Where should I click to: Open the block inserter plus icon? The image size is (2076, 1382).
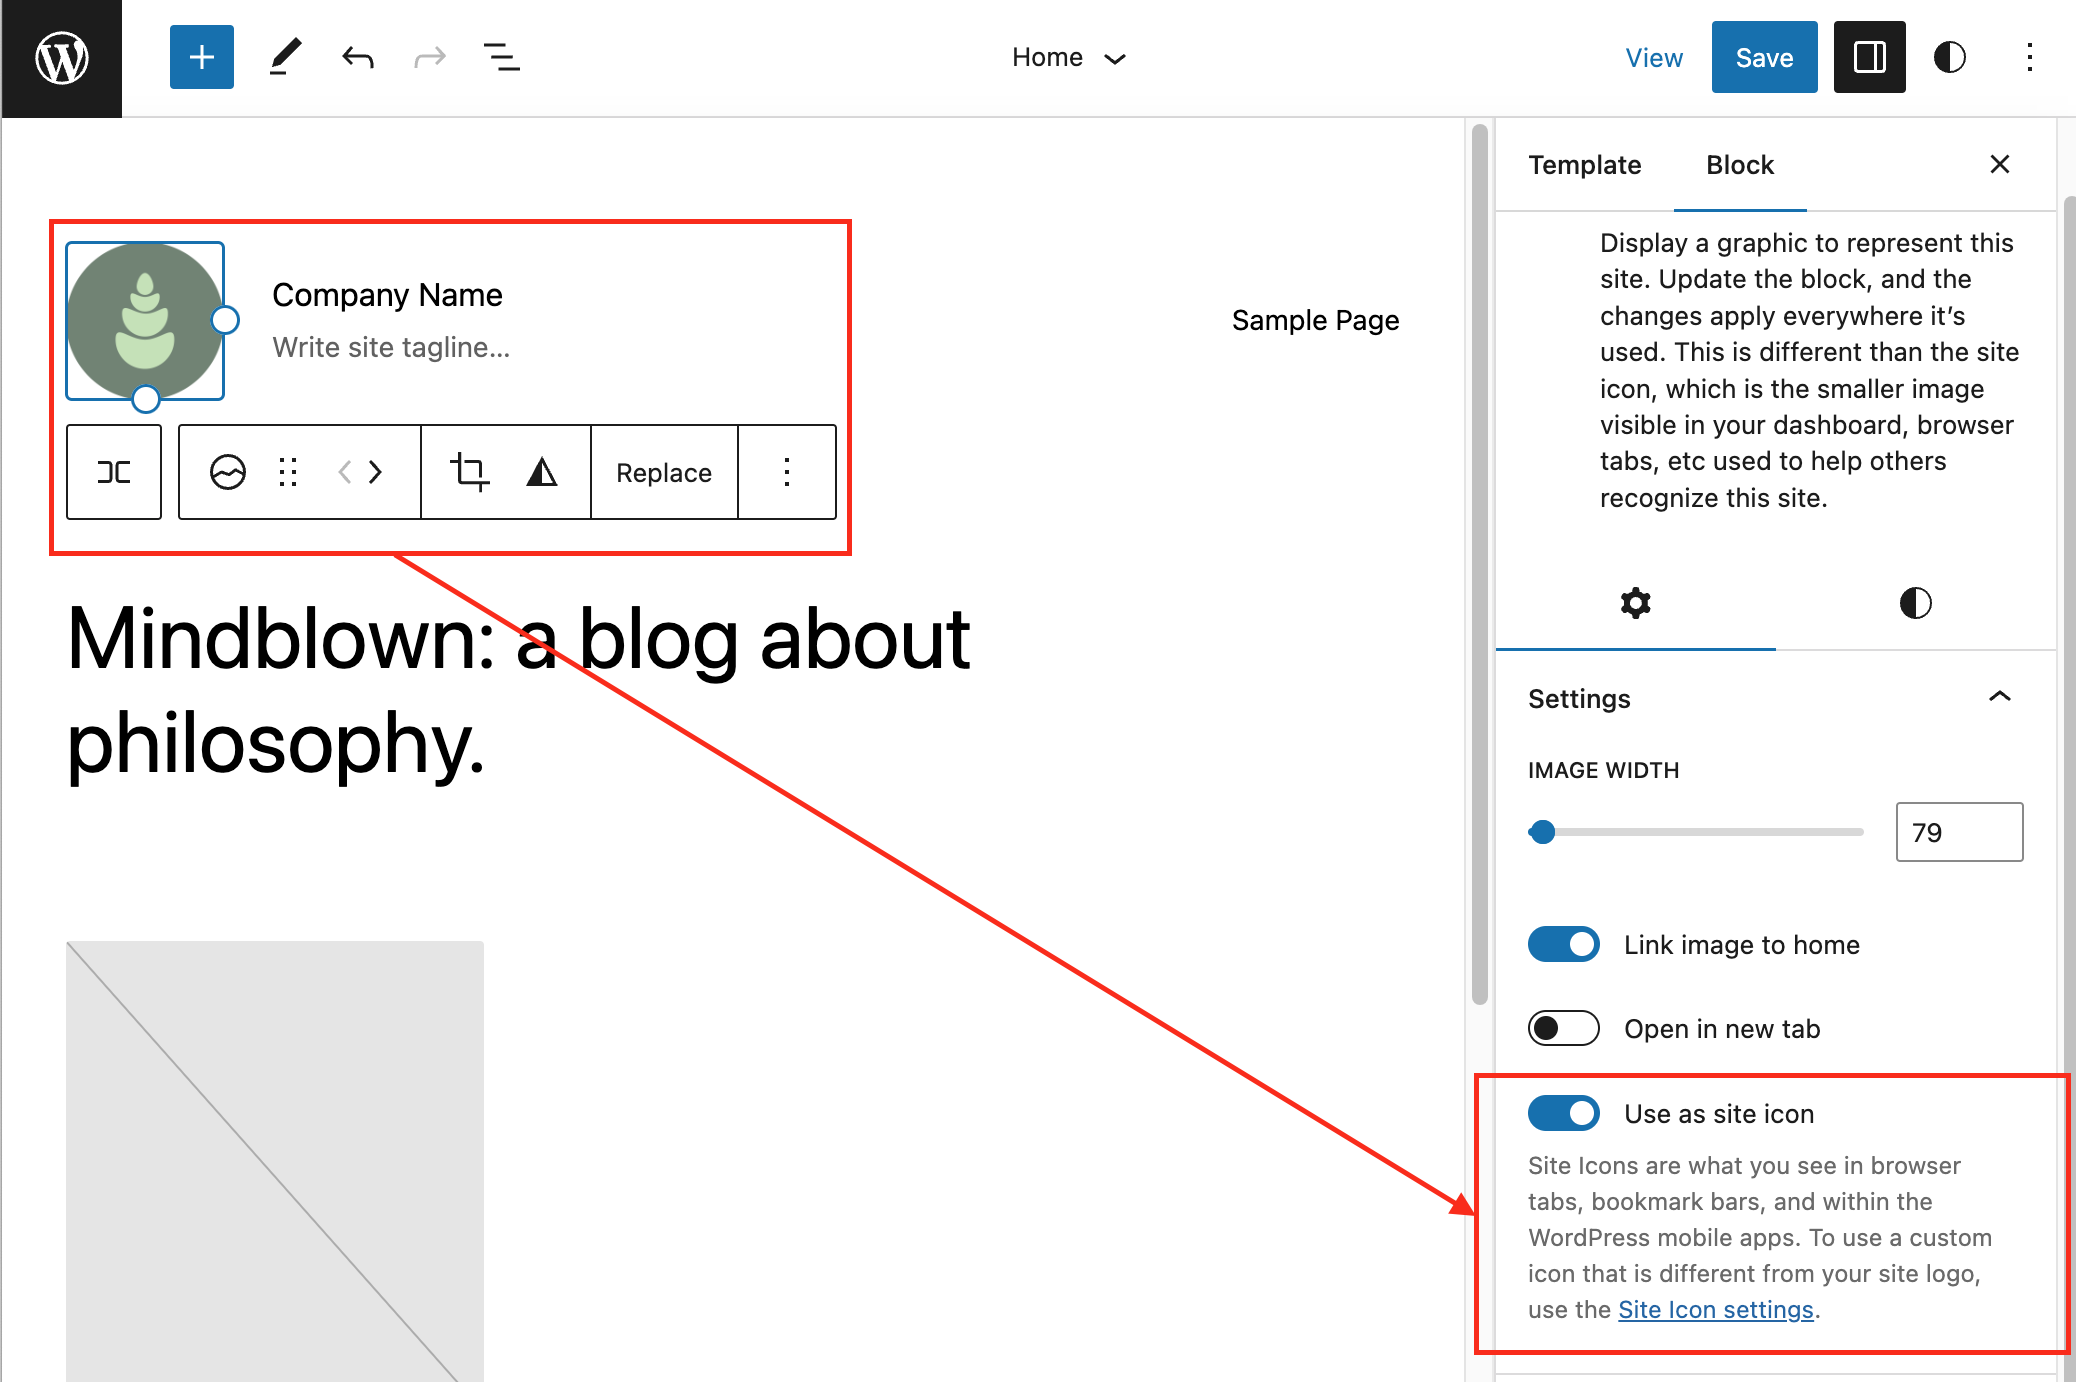click(201, 57)
